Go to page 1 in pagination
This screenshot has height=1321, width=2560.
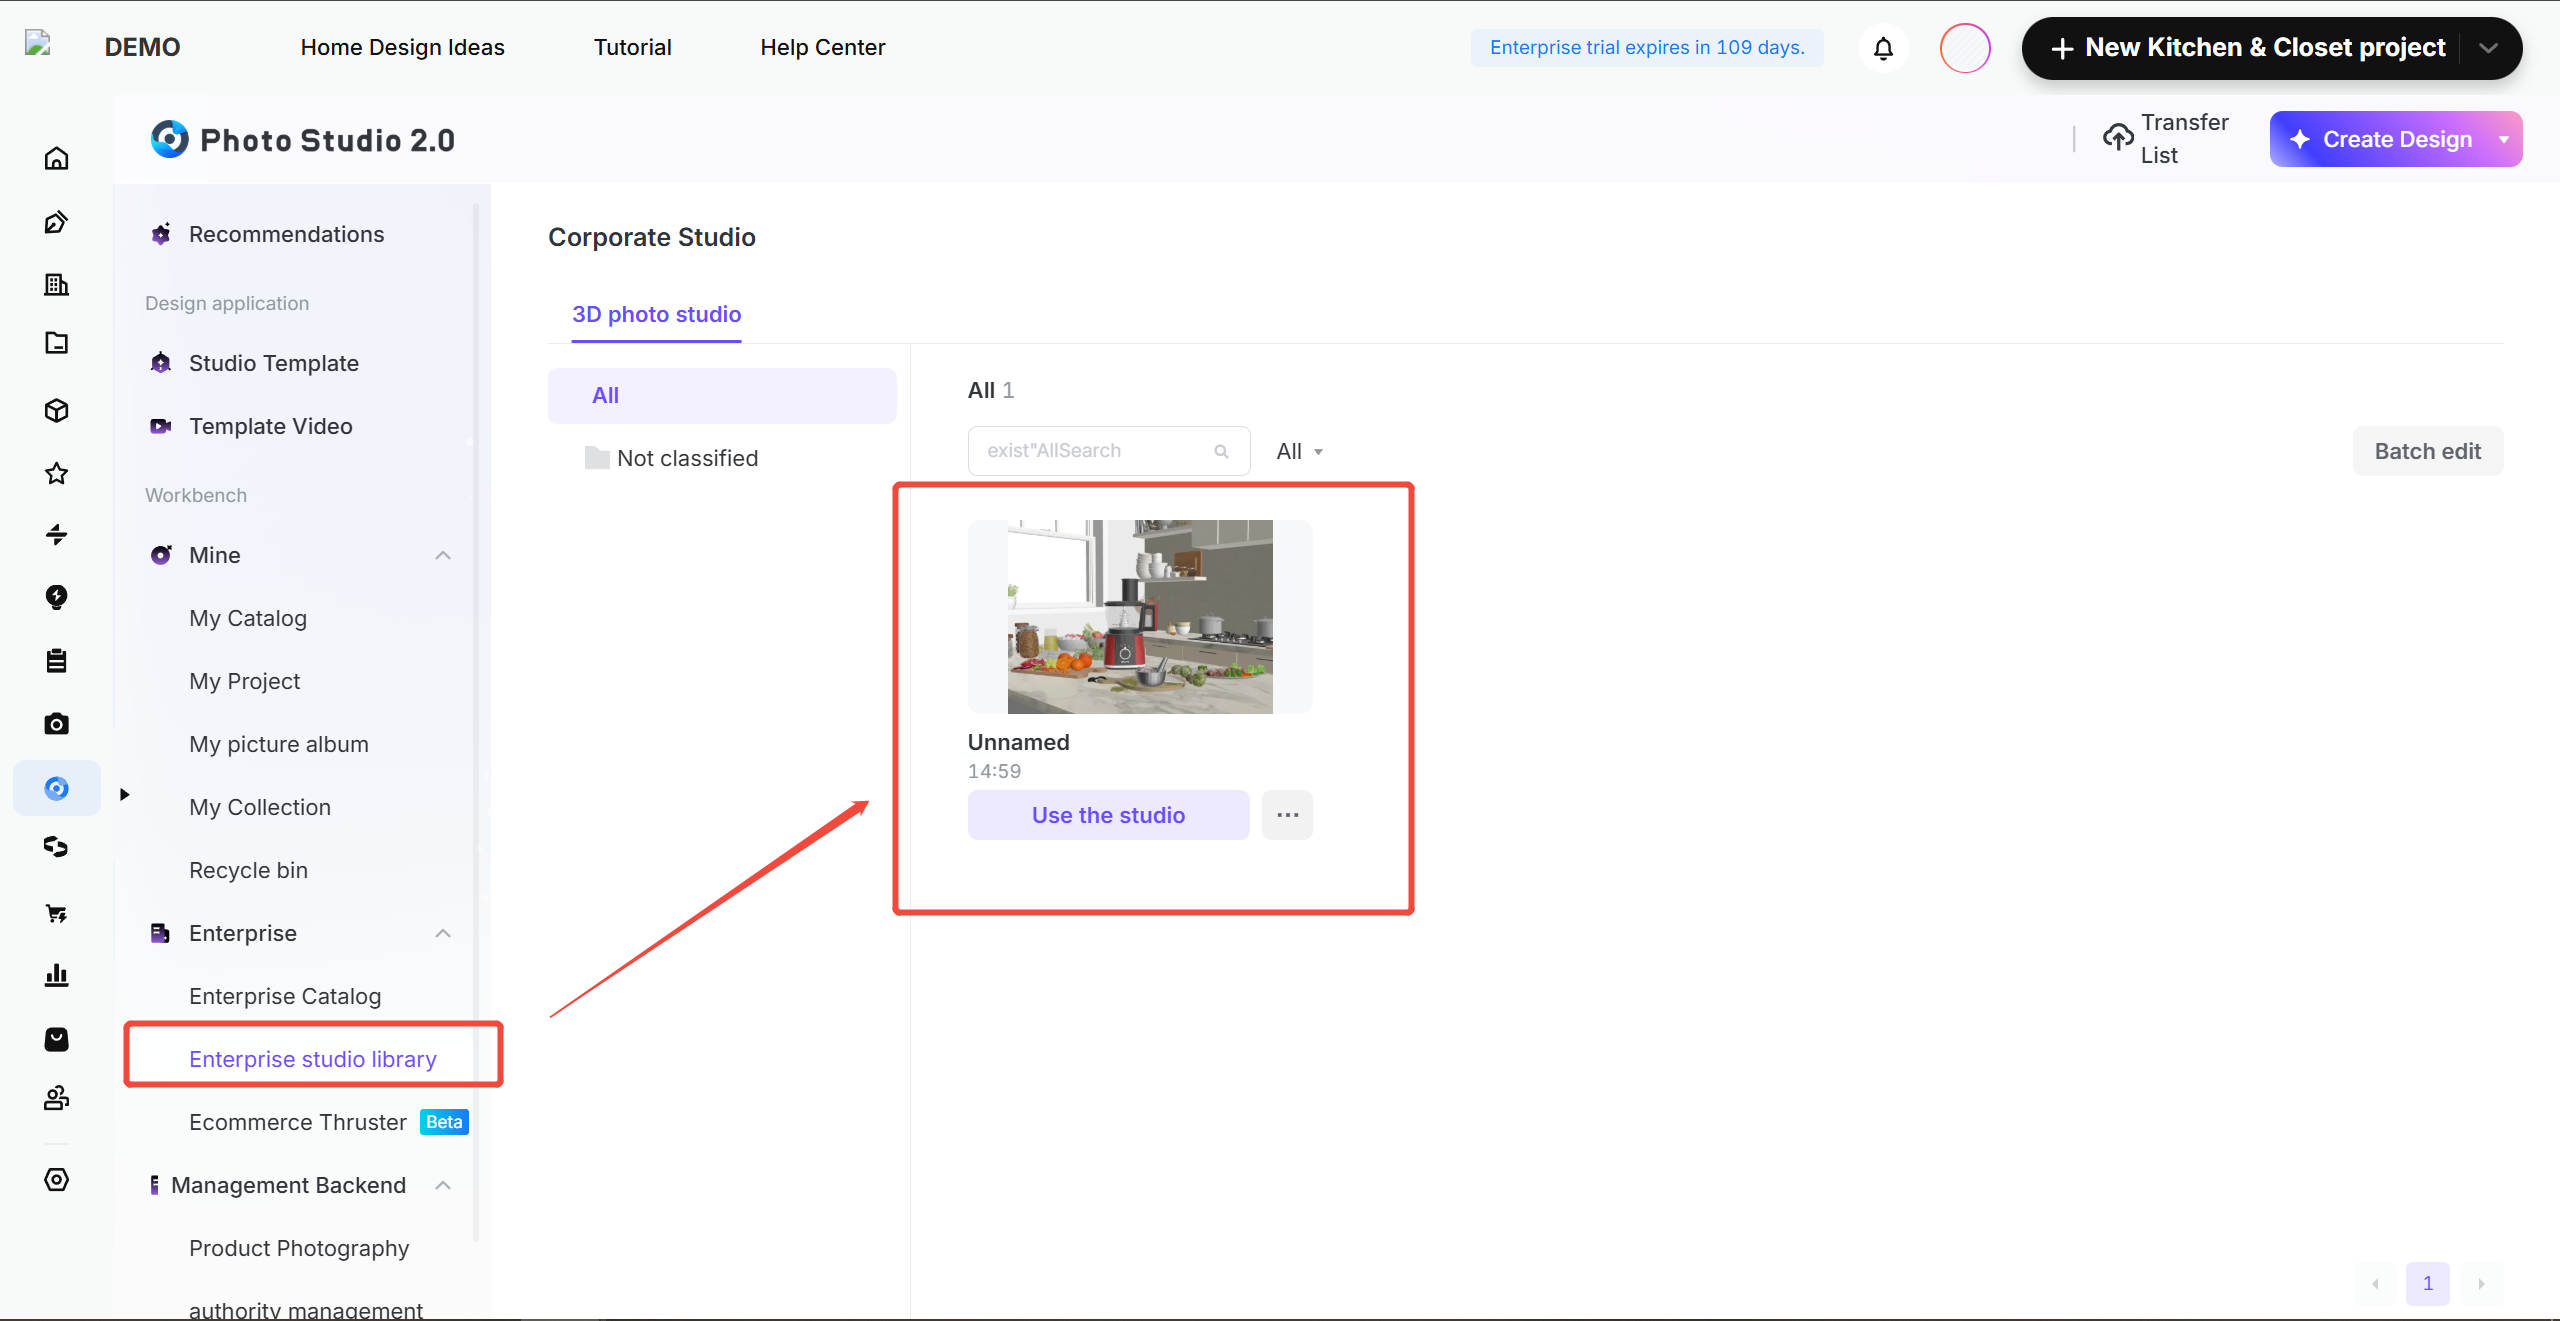(x=2428, y=1284)
